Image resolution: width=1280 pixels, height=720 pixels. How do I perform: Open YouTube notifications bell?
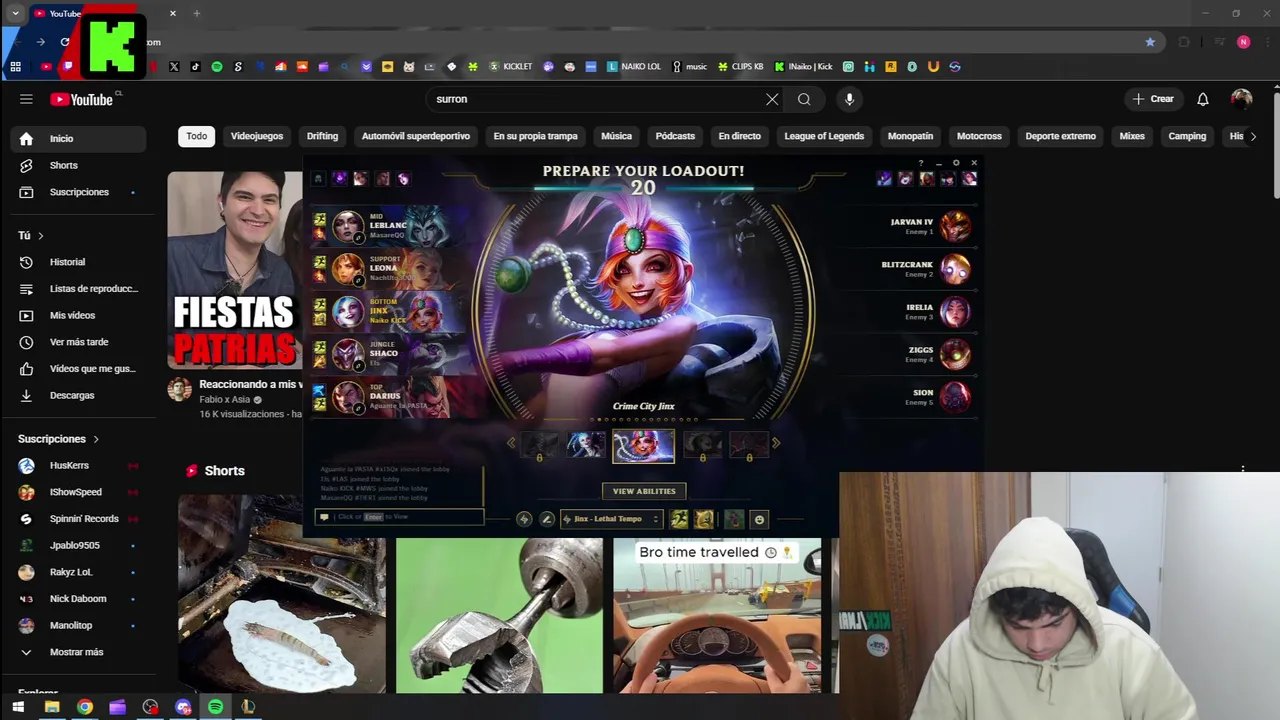pos(1203,99)
